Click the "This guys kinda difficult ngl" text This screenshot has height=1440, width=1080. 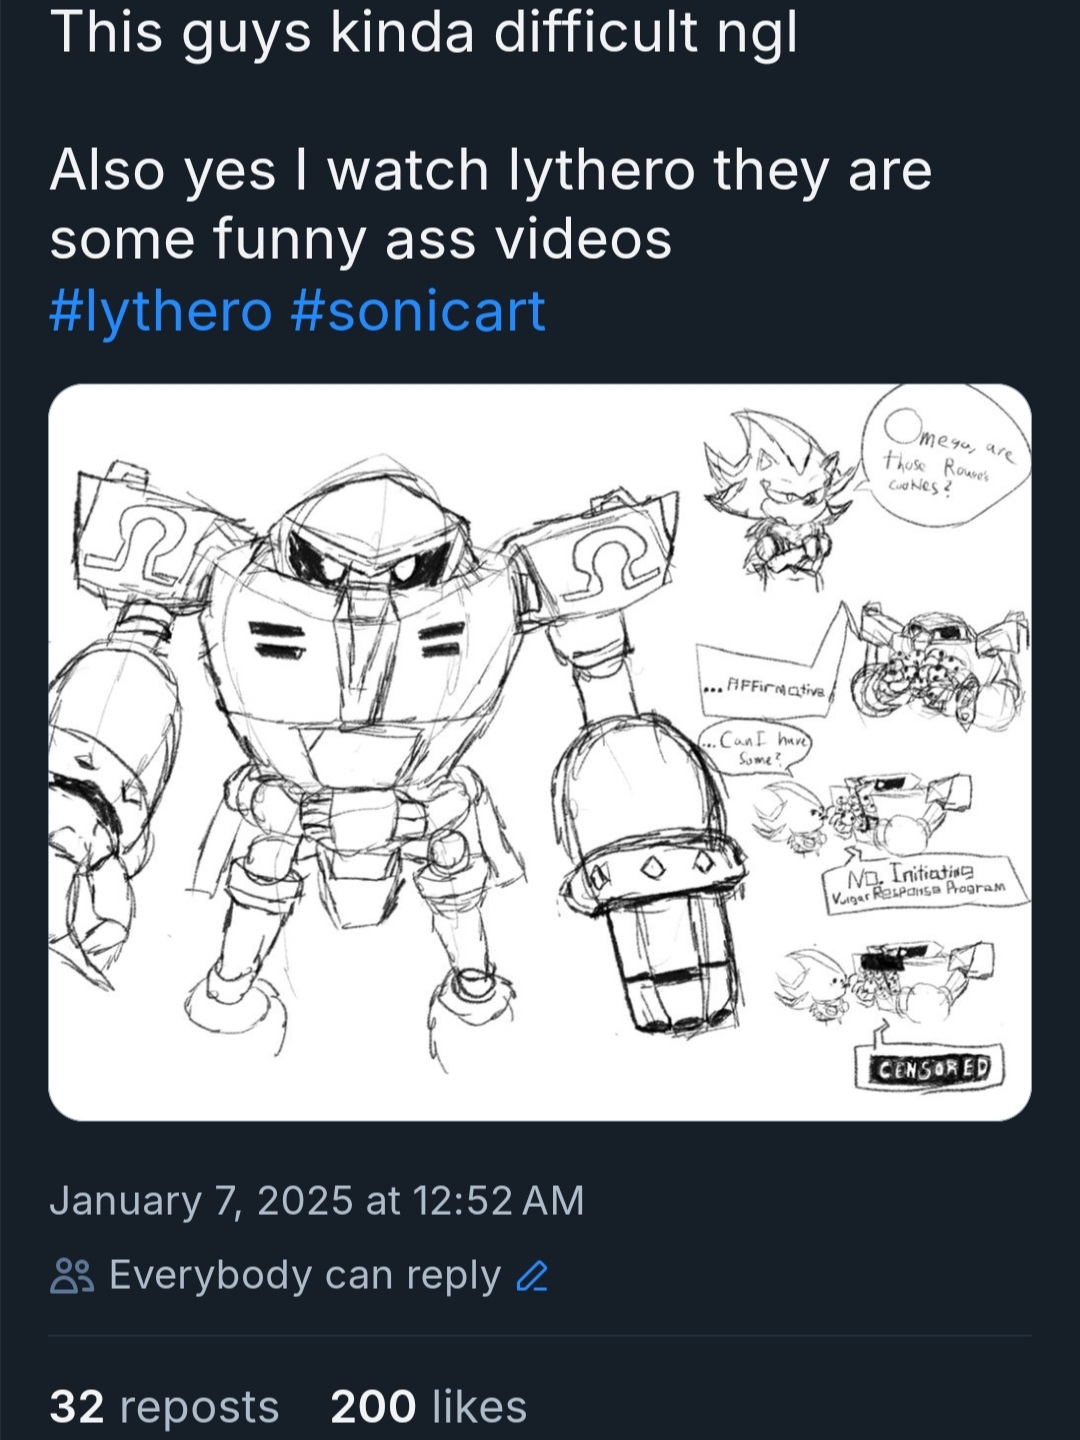(424, 32)
